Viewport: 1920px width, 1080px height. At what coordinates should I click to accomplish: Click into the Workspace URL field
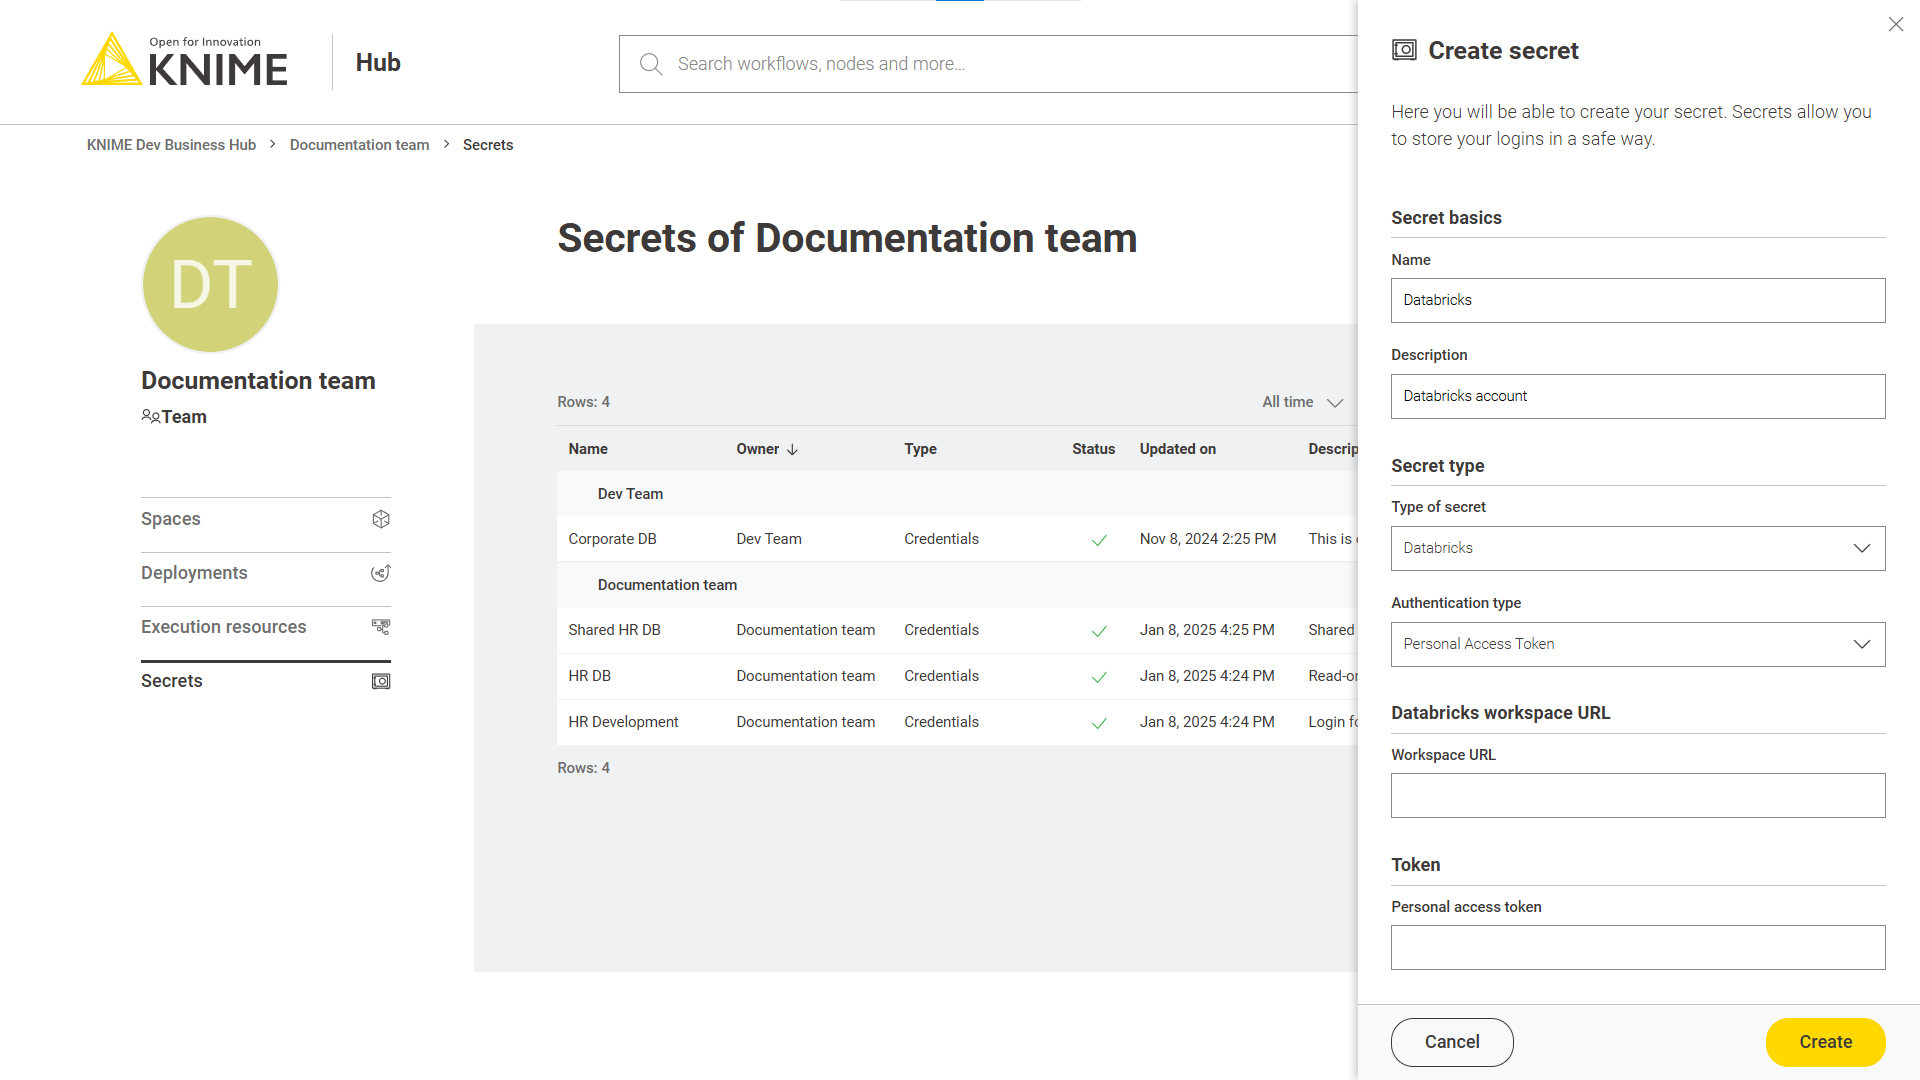(x=1637, y=796)
